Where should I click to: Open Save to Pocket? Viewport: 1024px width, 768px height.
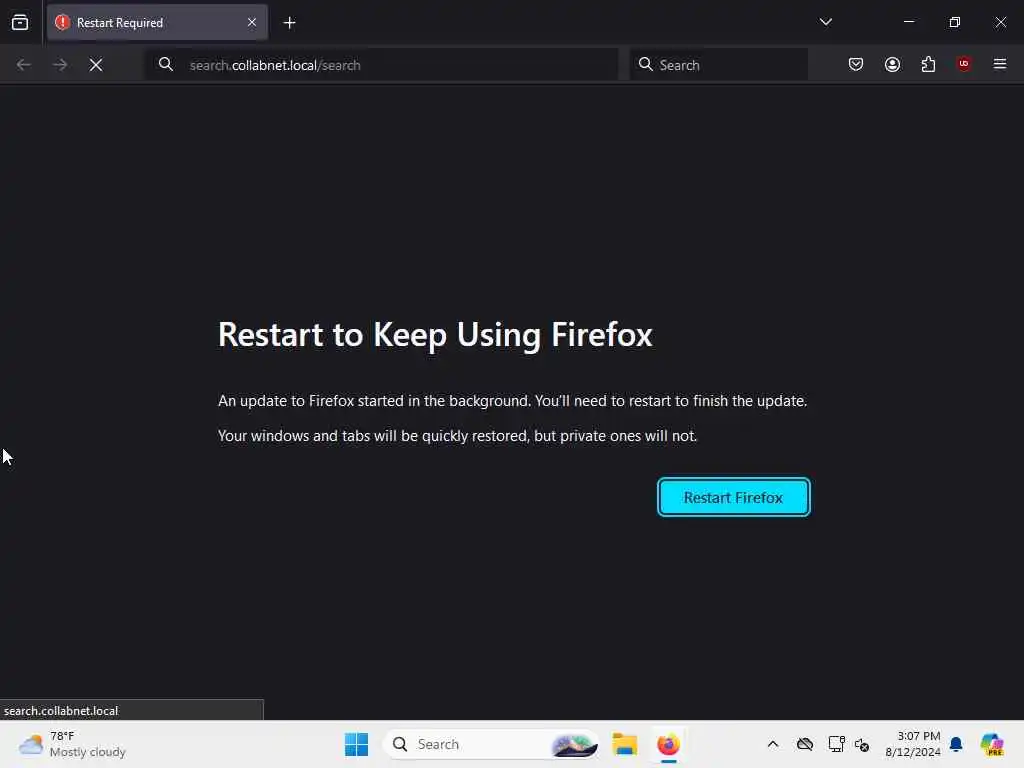pyautogui.click(x=856, y=65)
